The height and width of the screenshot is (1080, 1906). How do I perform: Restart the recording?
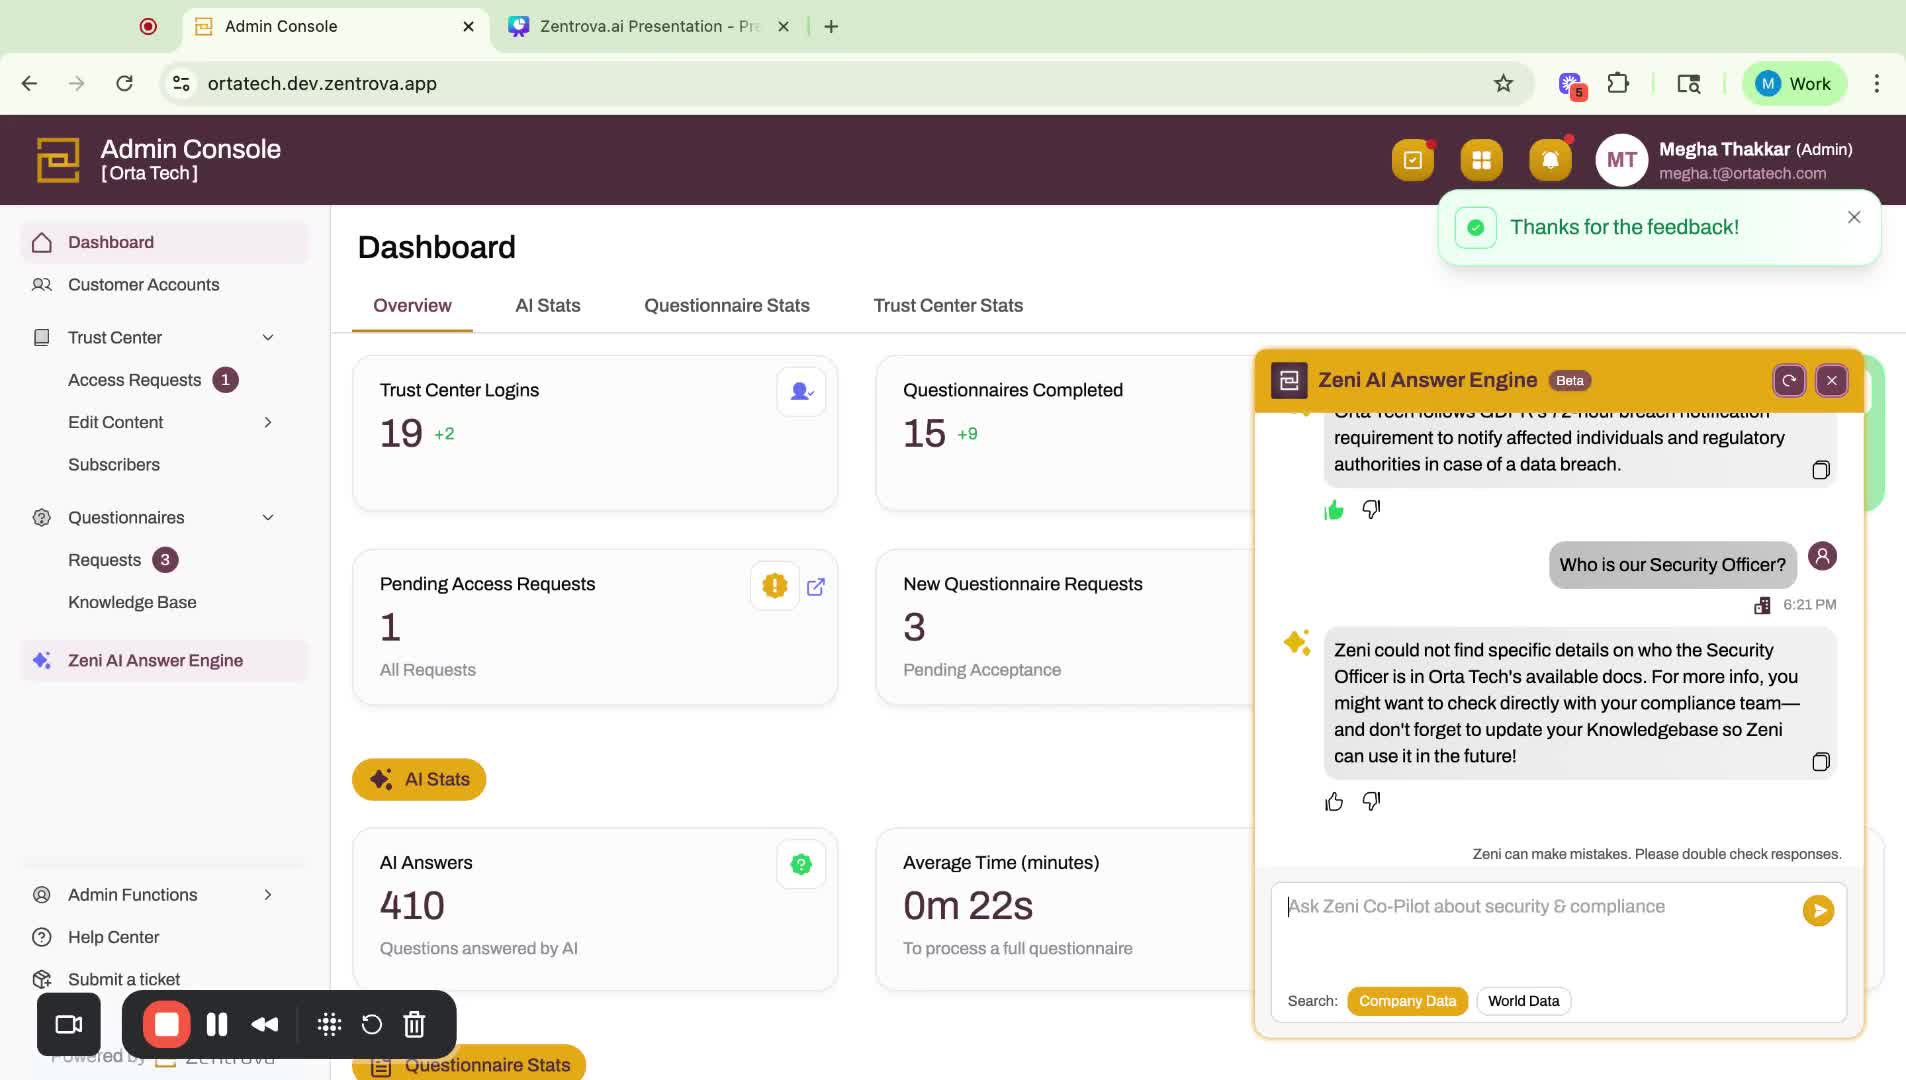pos(371,1024)
